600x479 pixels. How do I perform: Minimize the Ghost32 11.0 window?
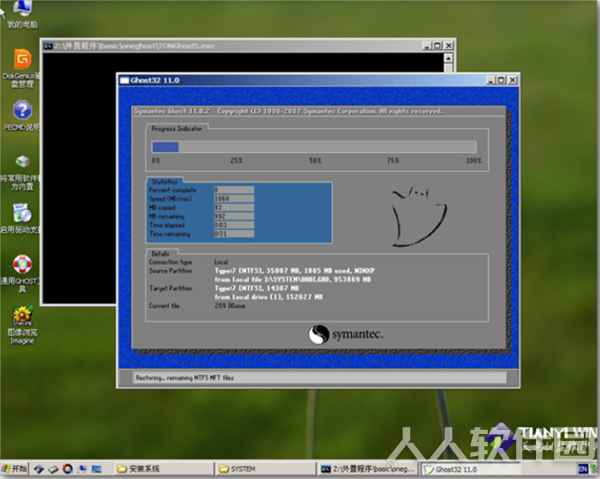tap(491, 80)
